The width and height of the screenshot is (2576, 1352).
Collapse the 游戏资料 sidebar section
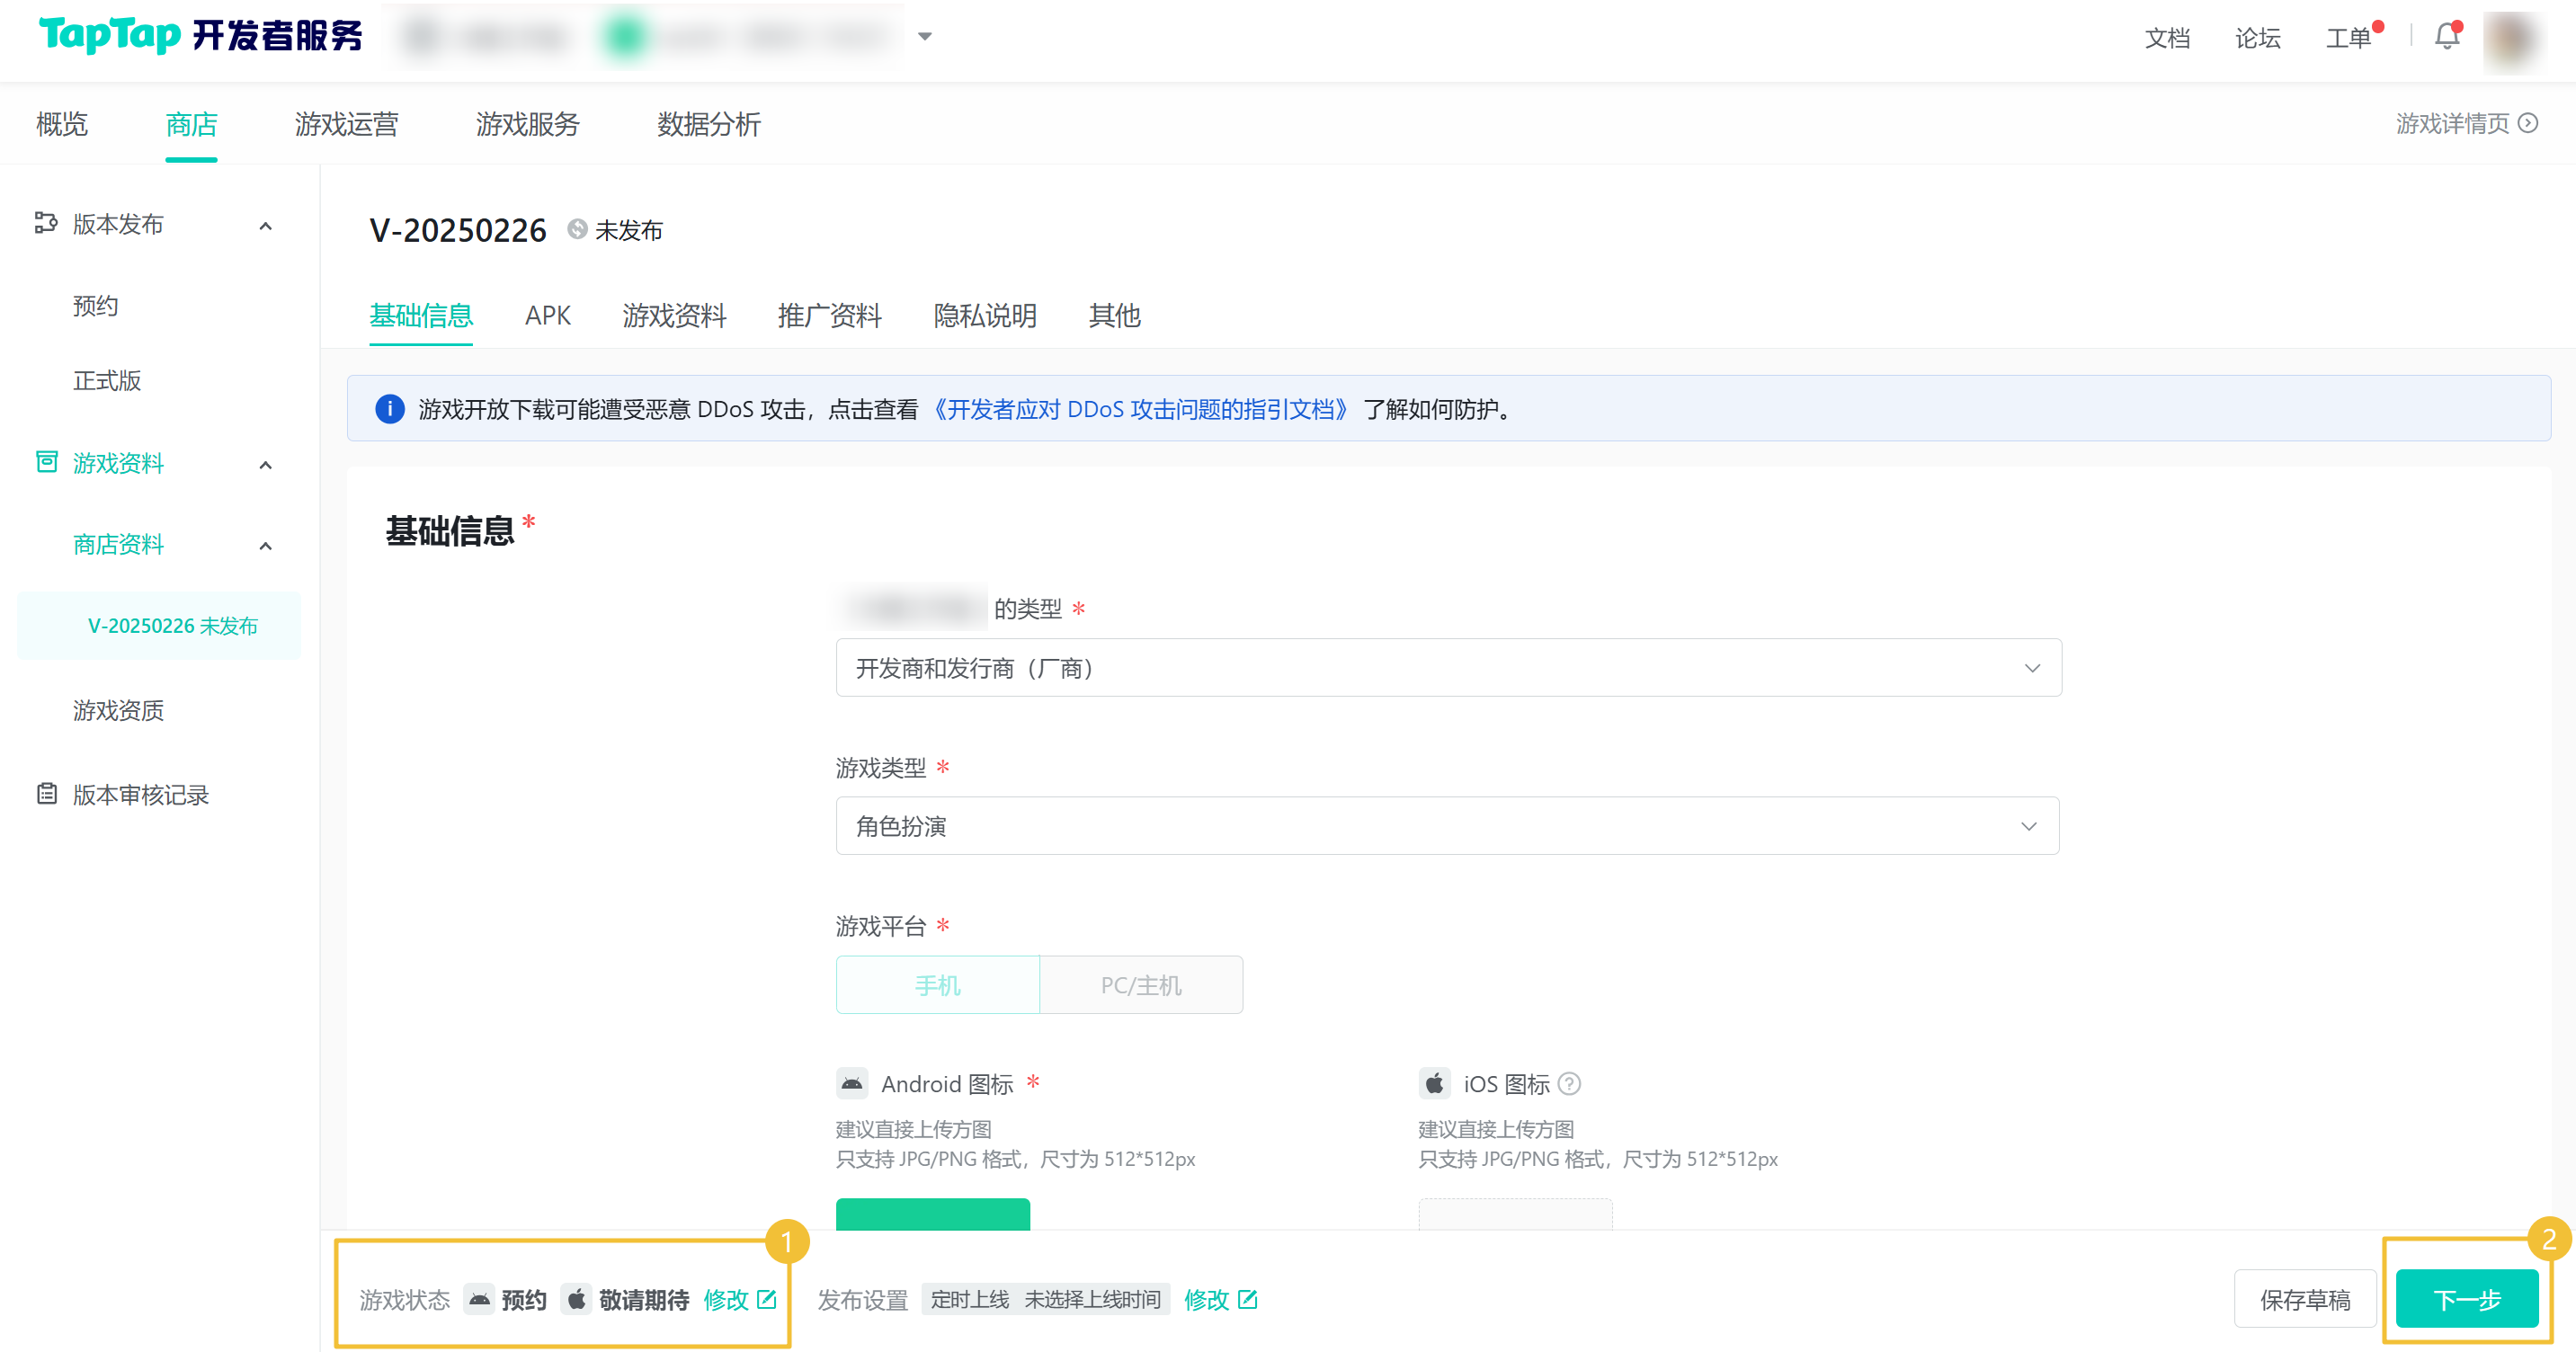coord(265,465)
